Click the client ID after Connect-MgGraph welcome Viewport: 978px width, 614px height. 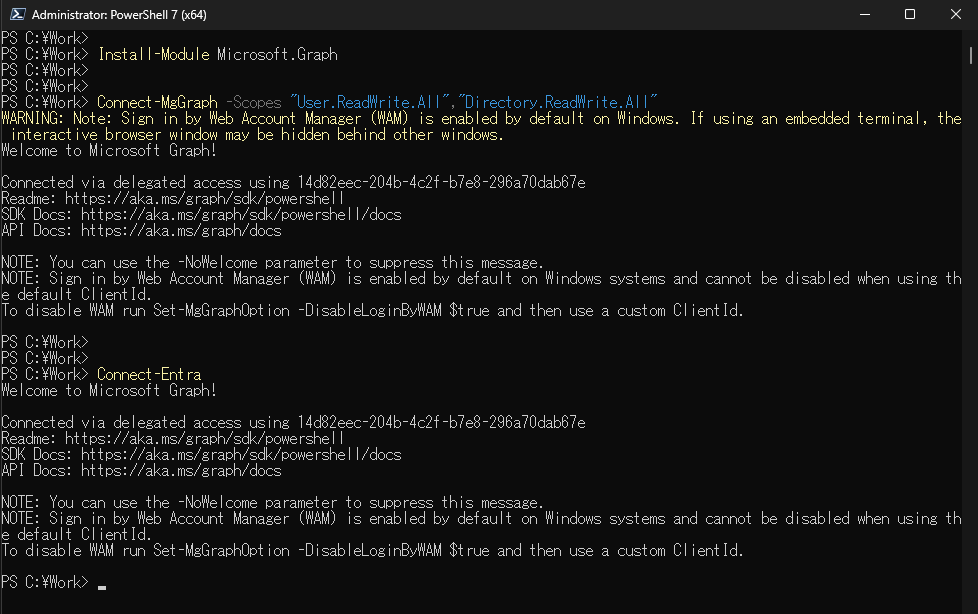[x=441, y=183]
